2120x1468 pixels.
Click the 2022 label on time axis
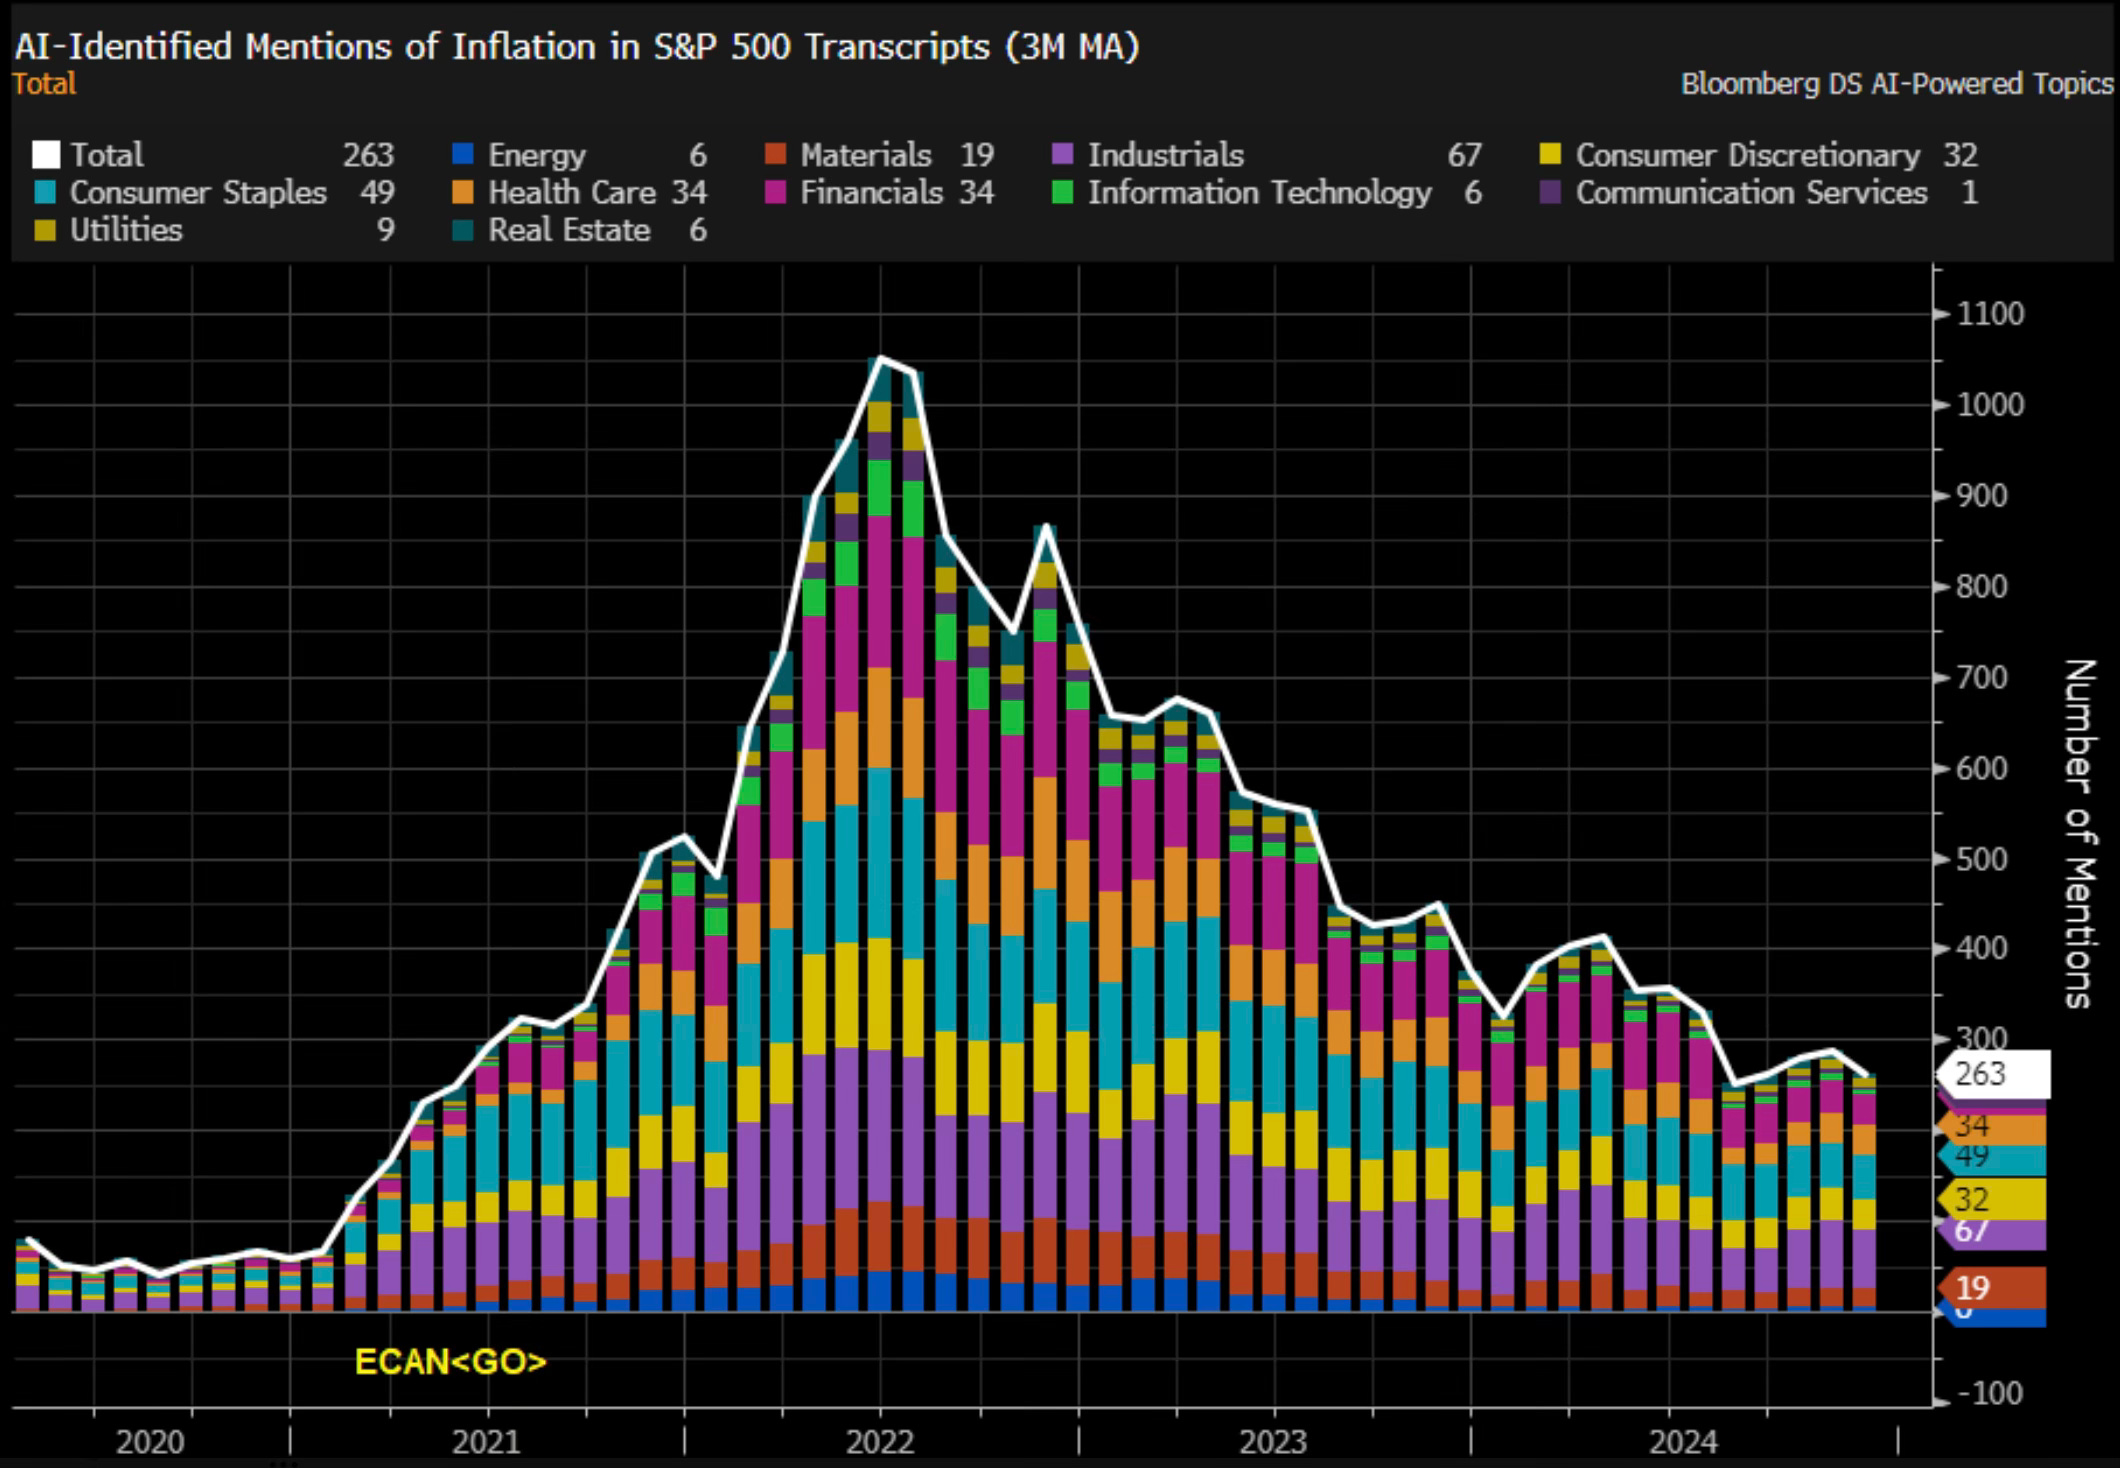pos(879,1442)
